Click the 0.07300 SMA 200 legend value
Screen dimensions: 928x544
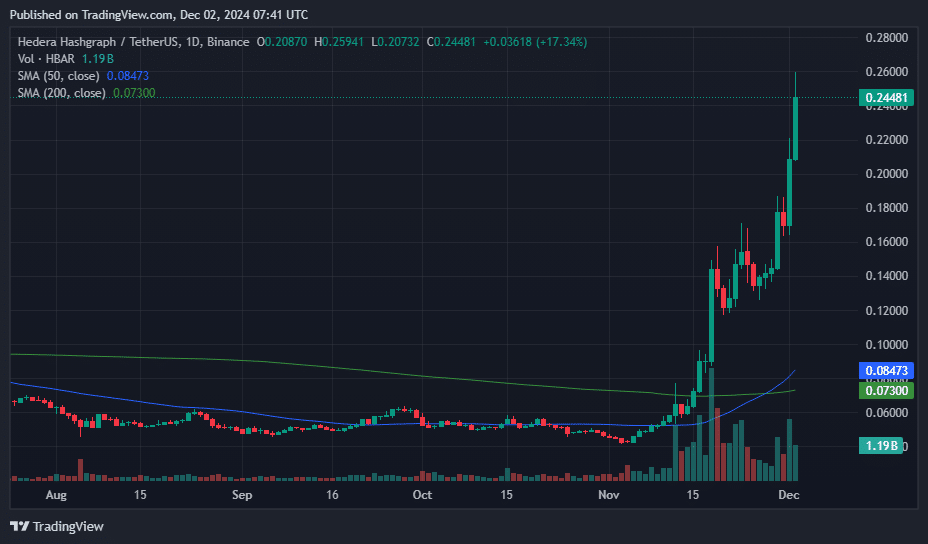coord(134,93)
